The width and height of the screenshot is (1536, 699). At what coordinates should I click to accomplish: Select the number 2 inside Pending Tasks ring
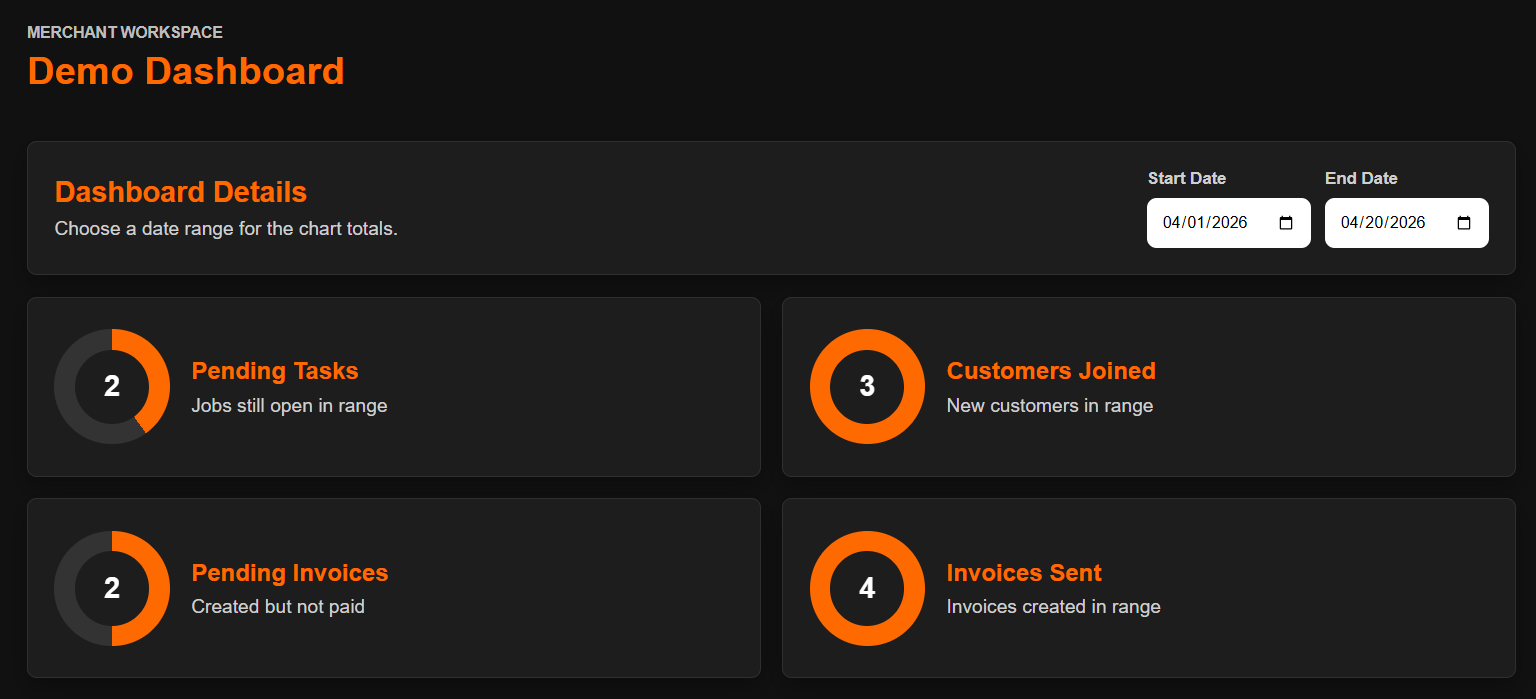[111, 387]
